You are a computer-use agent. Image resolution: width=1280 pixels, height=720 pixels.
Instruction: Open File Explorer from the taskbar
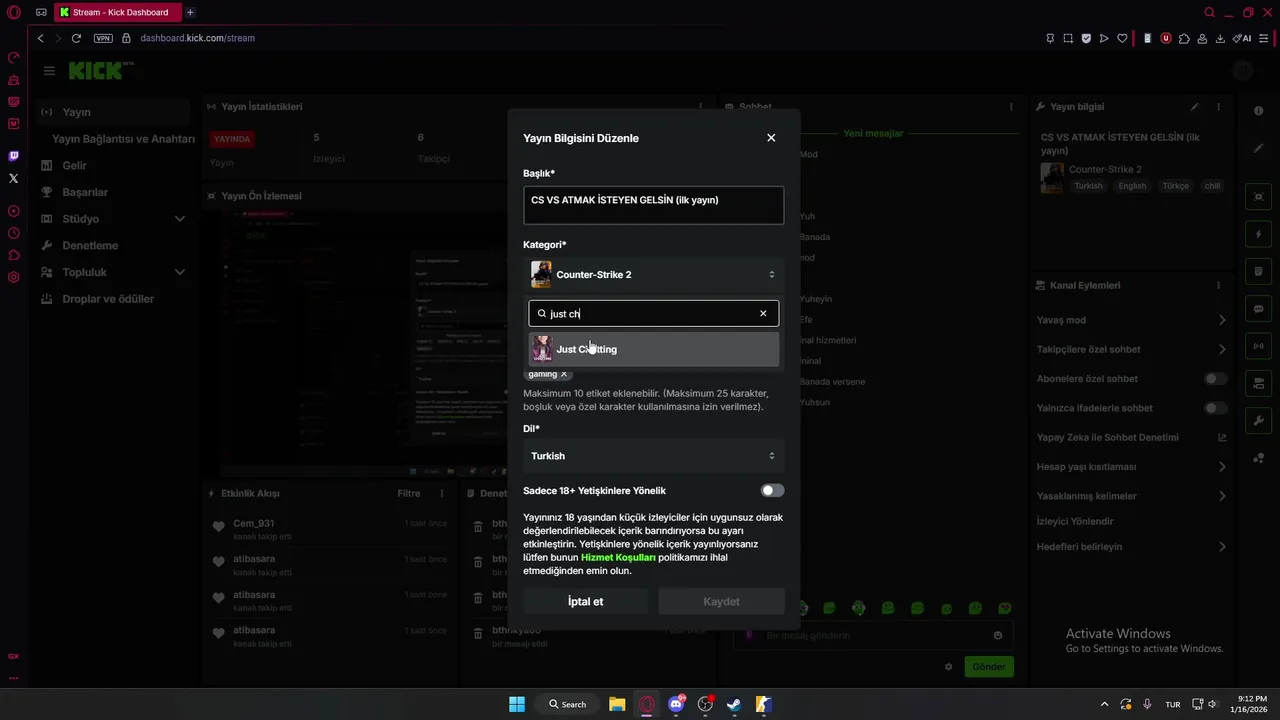coord(617,704)
